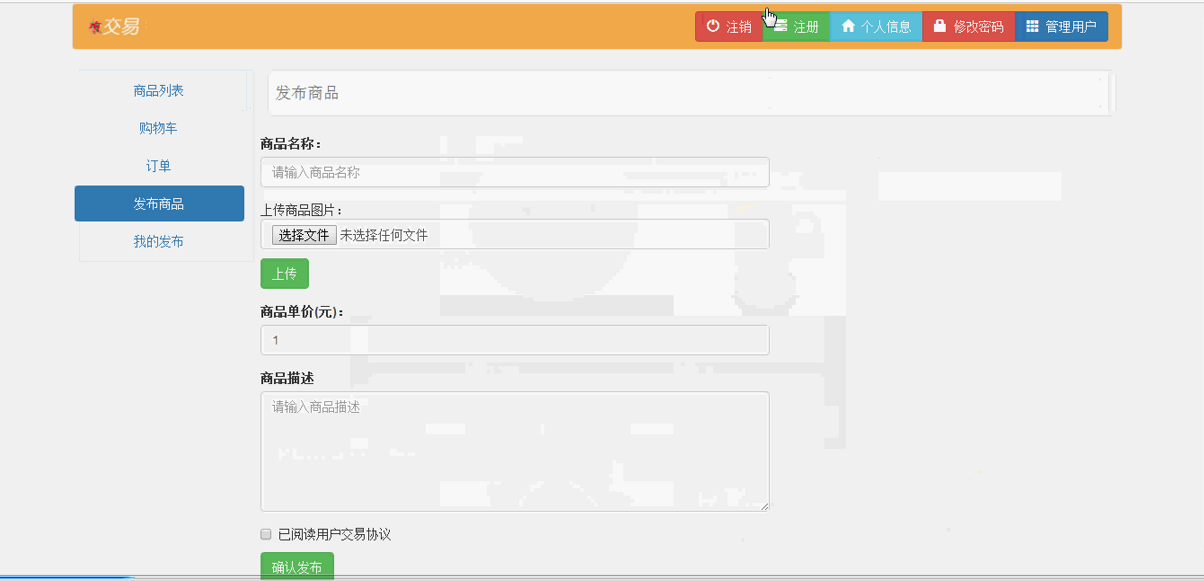Click the lock icon beside 修改密码
1204x581 pixels.
coord(939,27)
